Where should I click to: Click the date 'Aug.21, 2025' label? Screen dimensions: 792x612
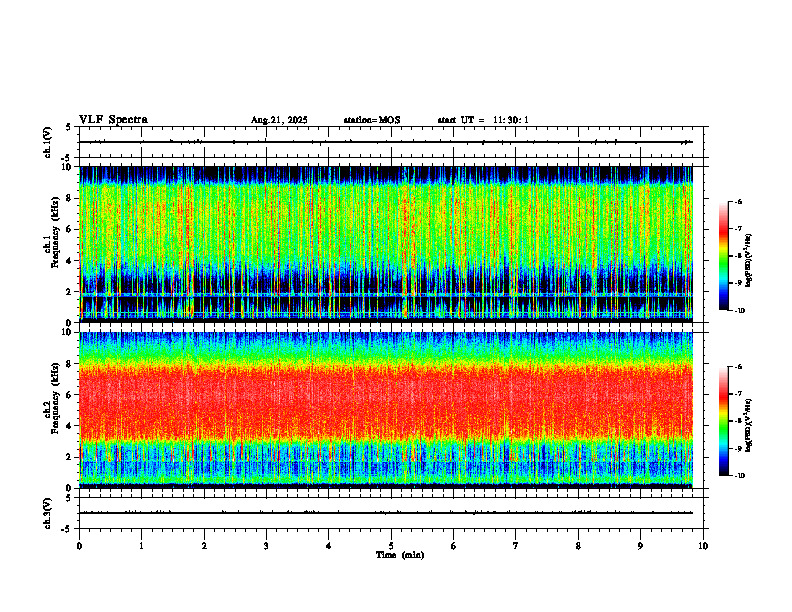pyautogui.click(x=279, y=120)
